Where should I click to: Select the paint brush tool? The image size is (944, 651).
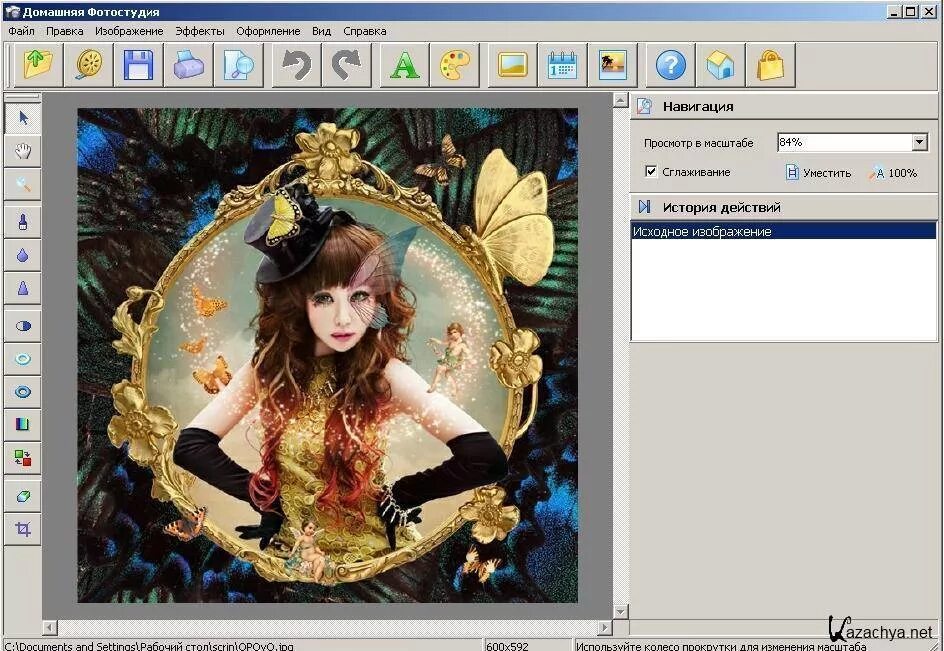point(23,222)
